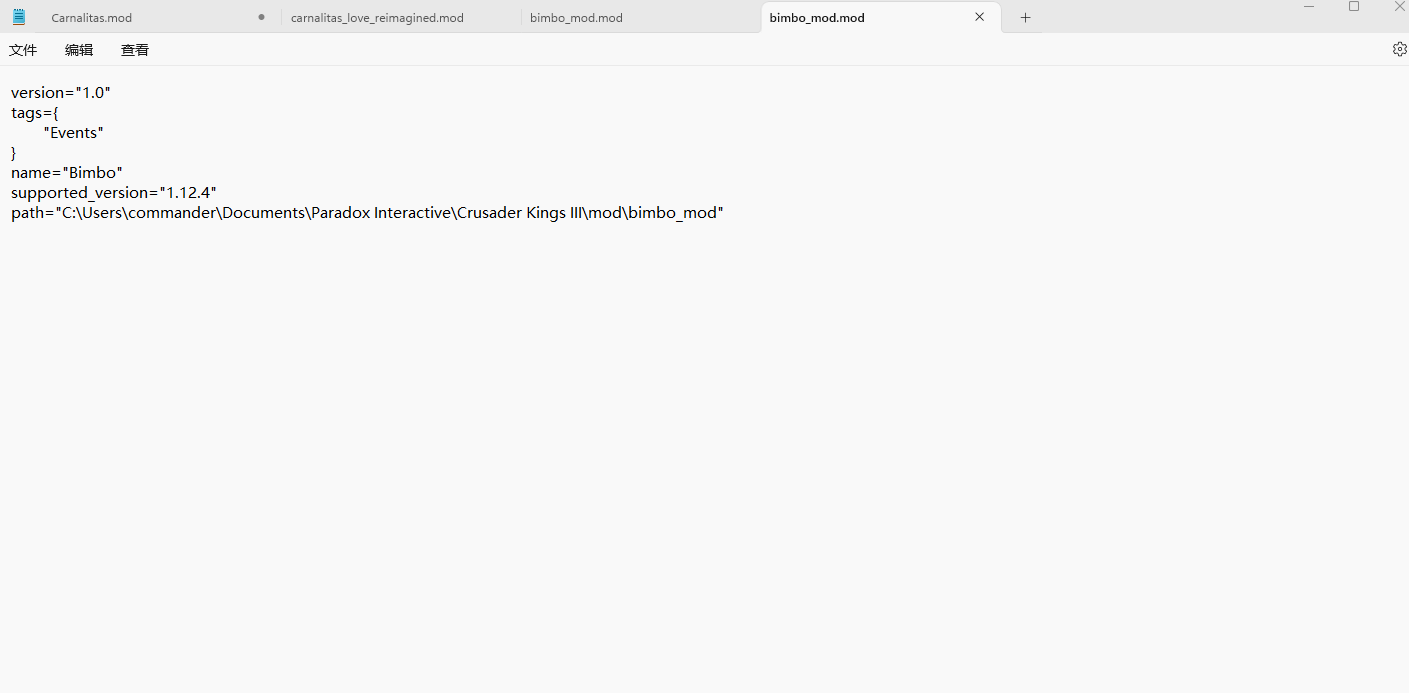Click the Notepad app icon in title bar

pyautogui.click(x=19, y=17)
